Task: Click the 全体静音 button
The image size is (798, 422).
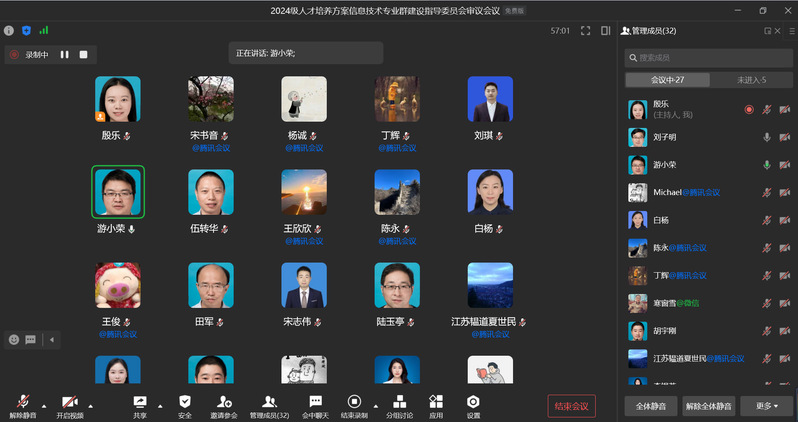Action: [x=651, y=406]
